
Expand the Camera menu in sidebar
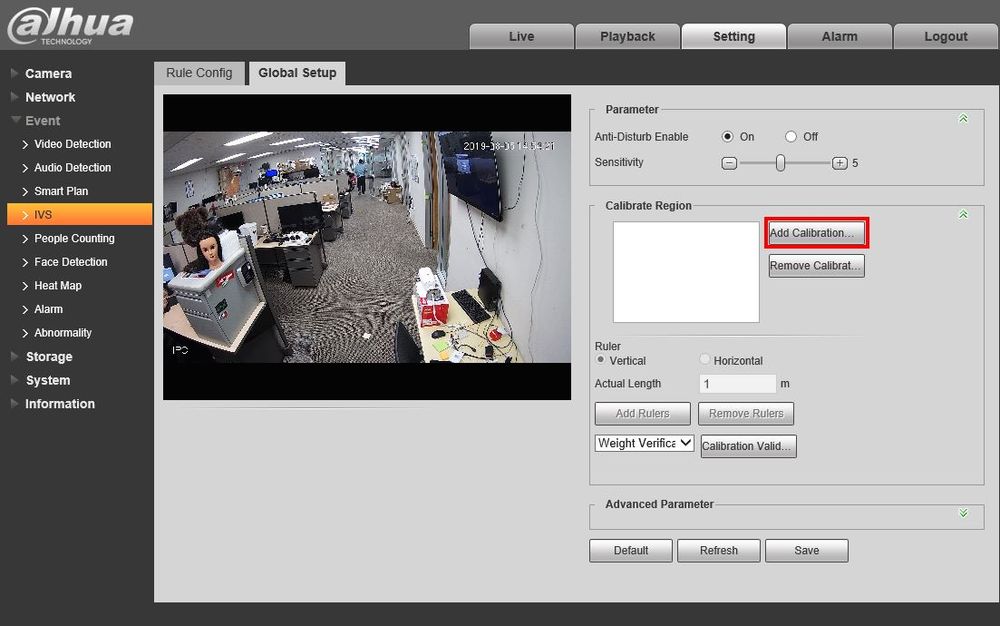[15, 74]
